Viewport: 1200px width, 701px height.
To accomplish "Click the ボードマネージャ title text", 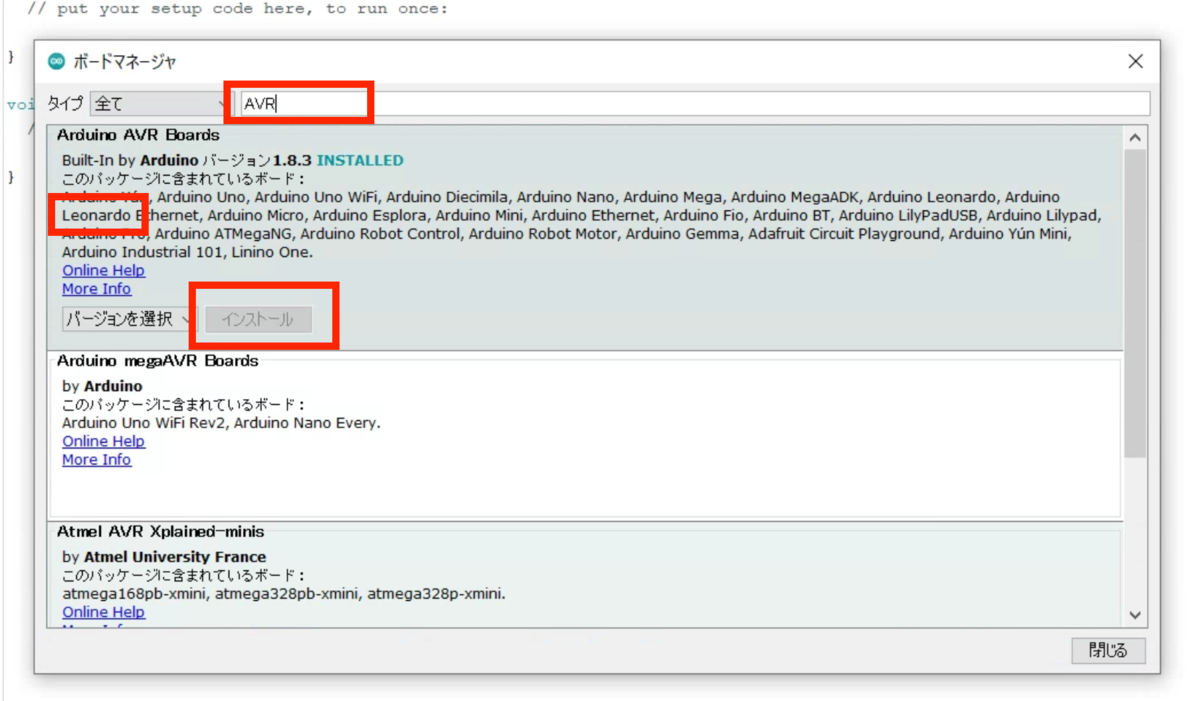I will (x=125, y=61).
